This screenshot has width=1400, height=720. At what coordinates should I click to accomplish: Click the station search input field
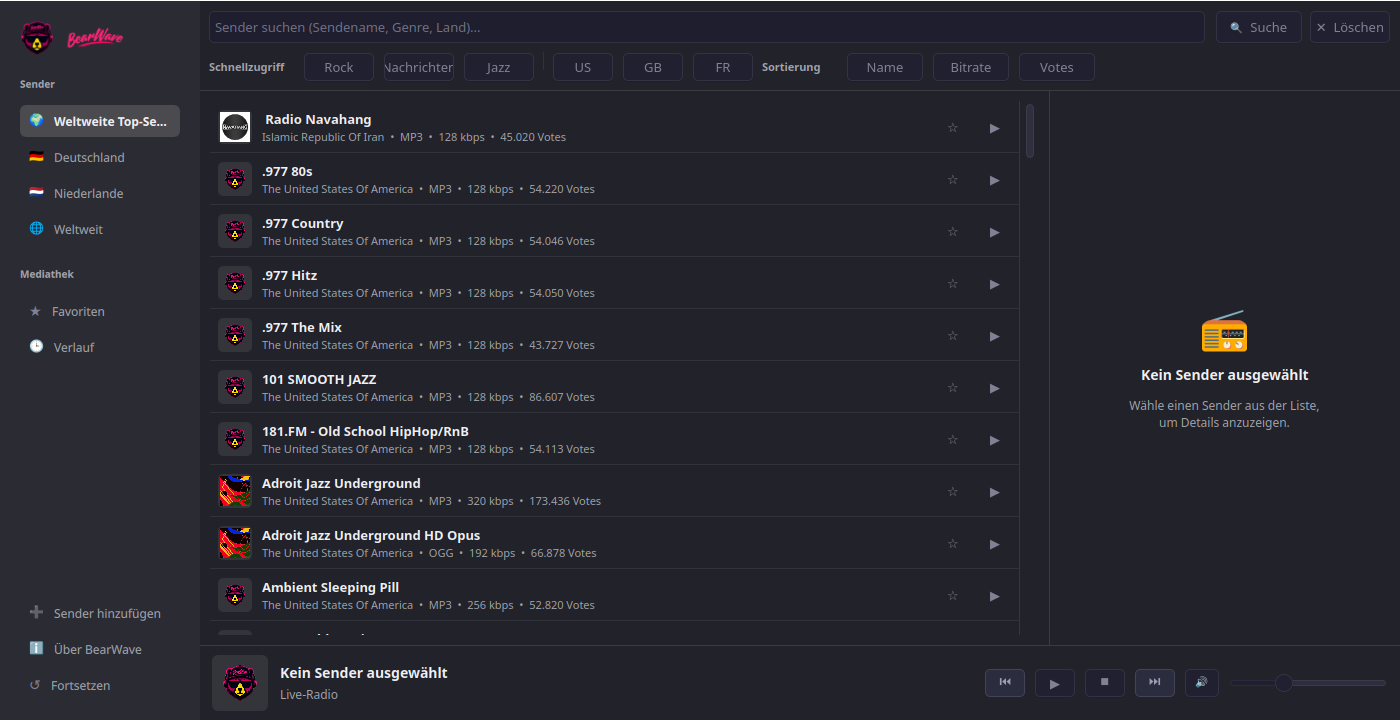click(706, 27)
